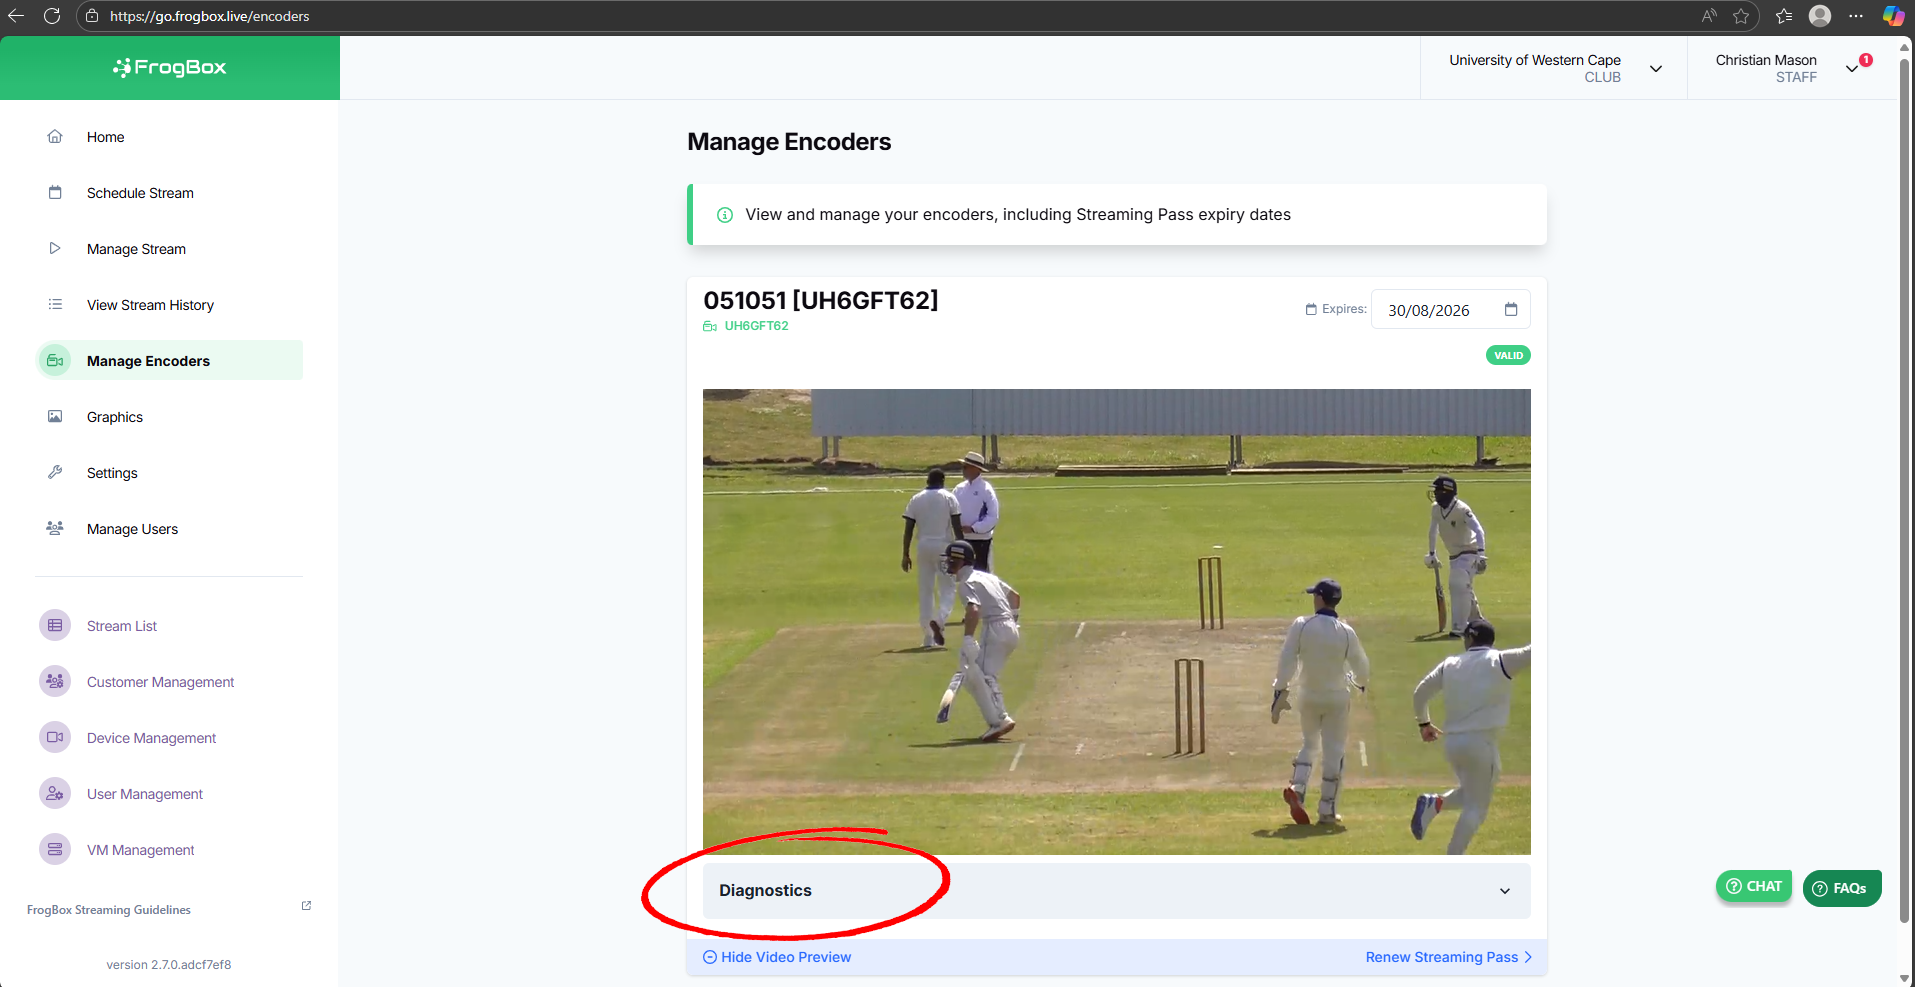The height and width of the screenshot is (987, 1915).
Task: Click the info icon in the green banner
Action: pyautogui.click(x=725, y=215)
